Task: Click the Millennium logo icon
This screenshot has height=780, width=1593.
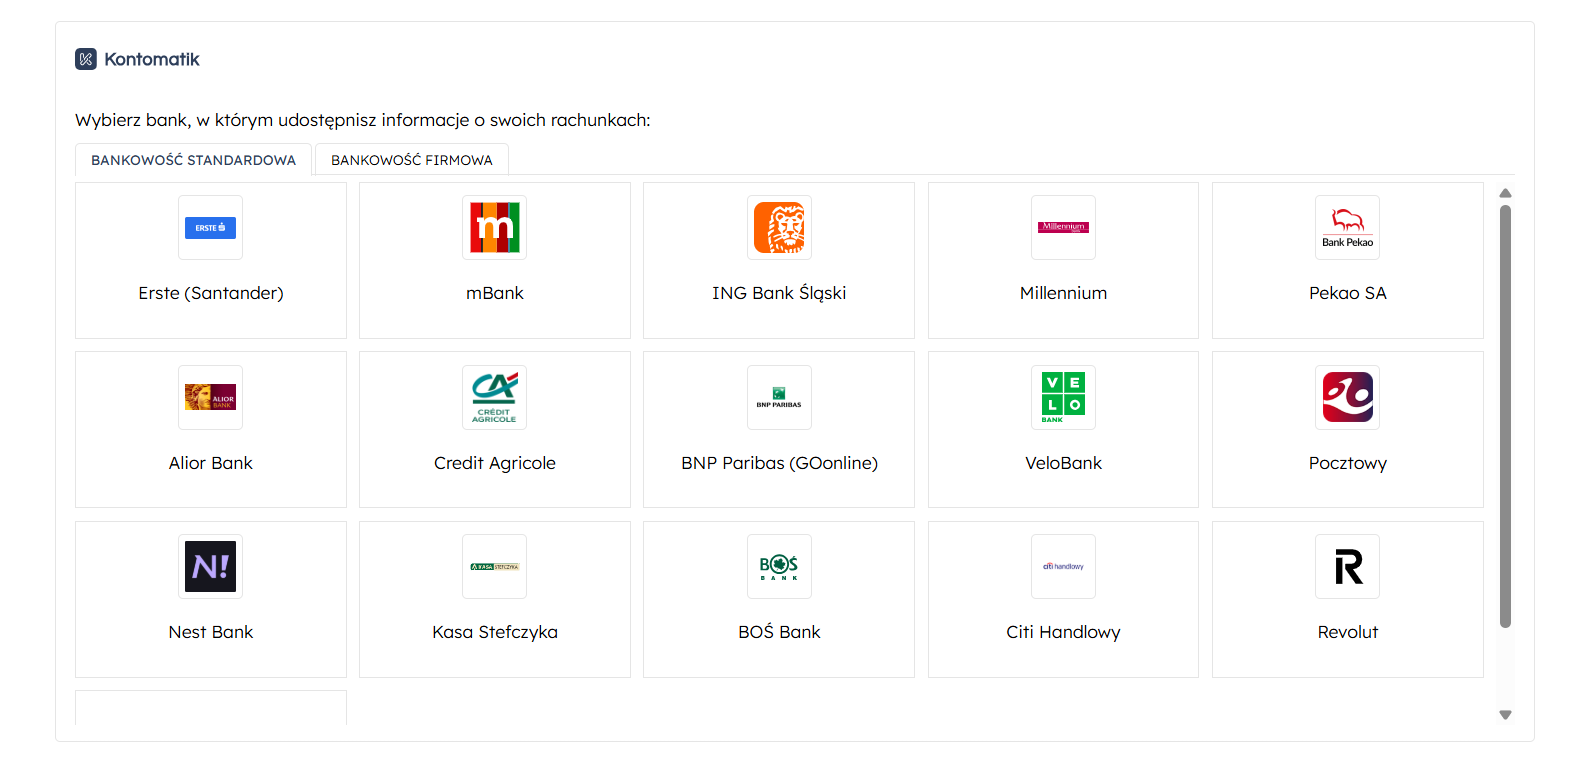Action: coord(1063,228)
